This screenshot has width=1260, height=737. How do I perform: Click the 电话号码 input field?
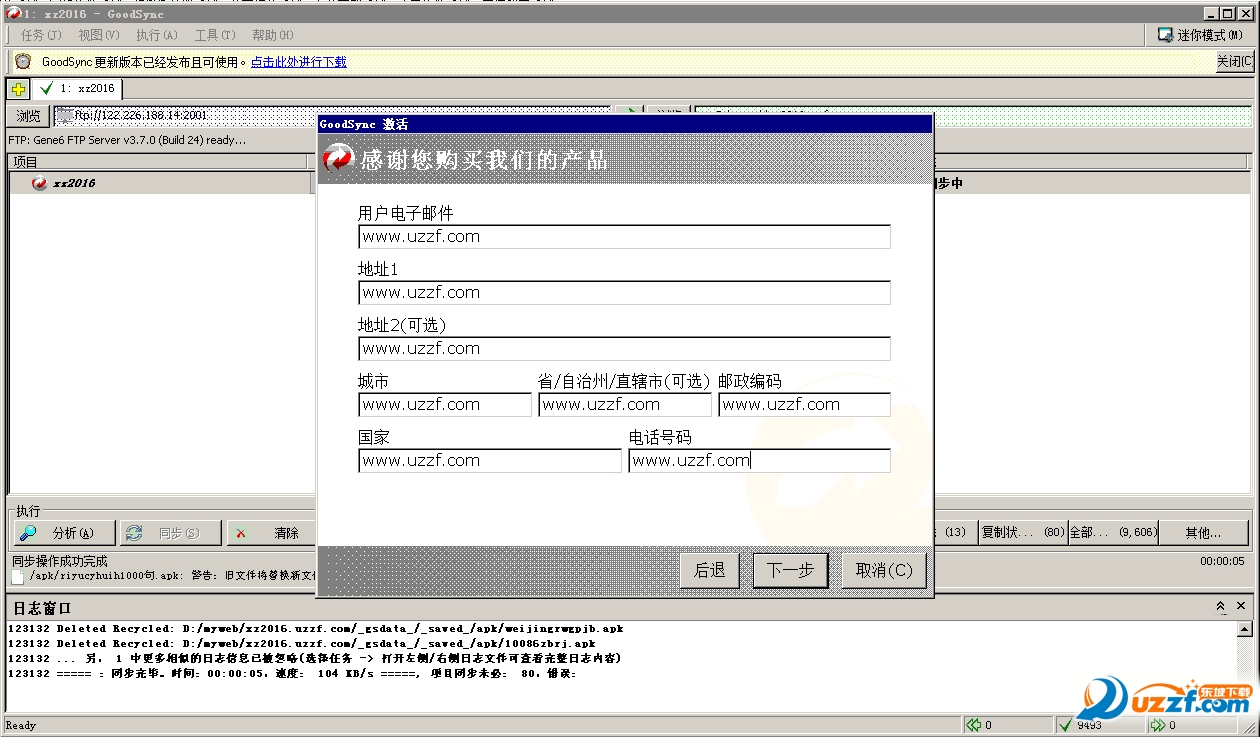coord(759,461)
